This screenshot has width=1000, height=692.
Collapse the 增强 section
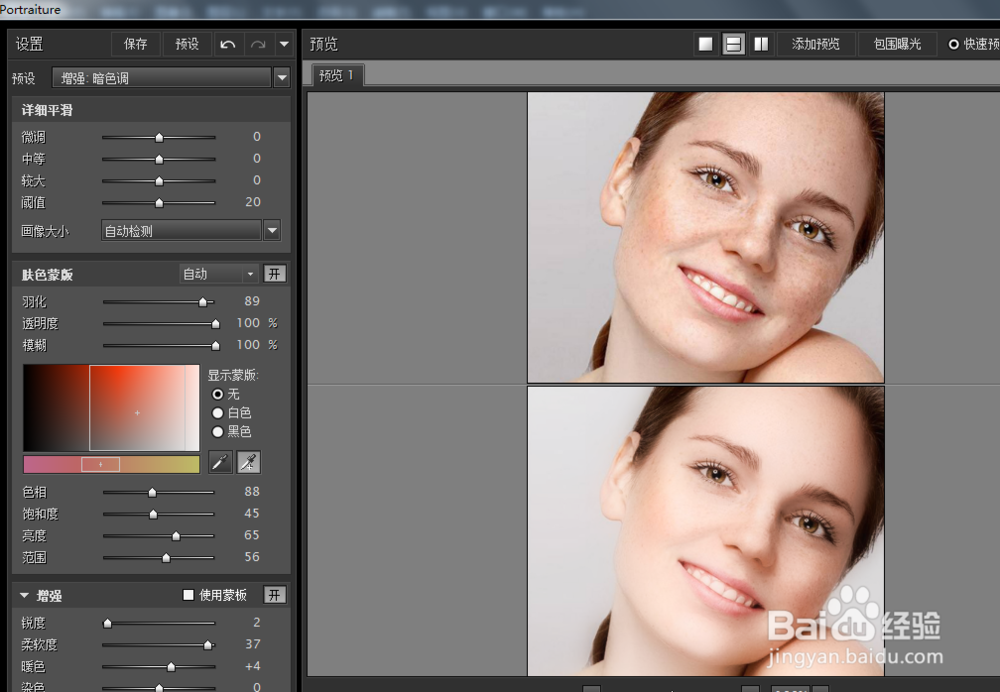[23, 595]
